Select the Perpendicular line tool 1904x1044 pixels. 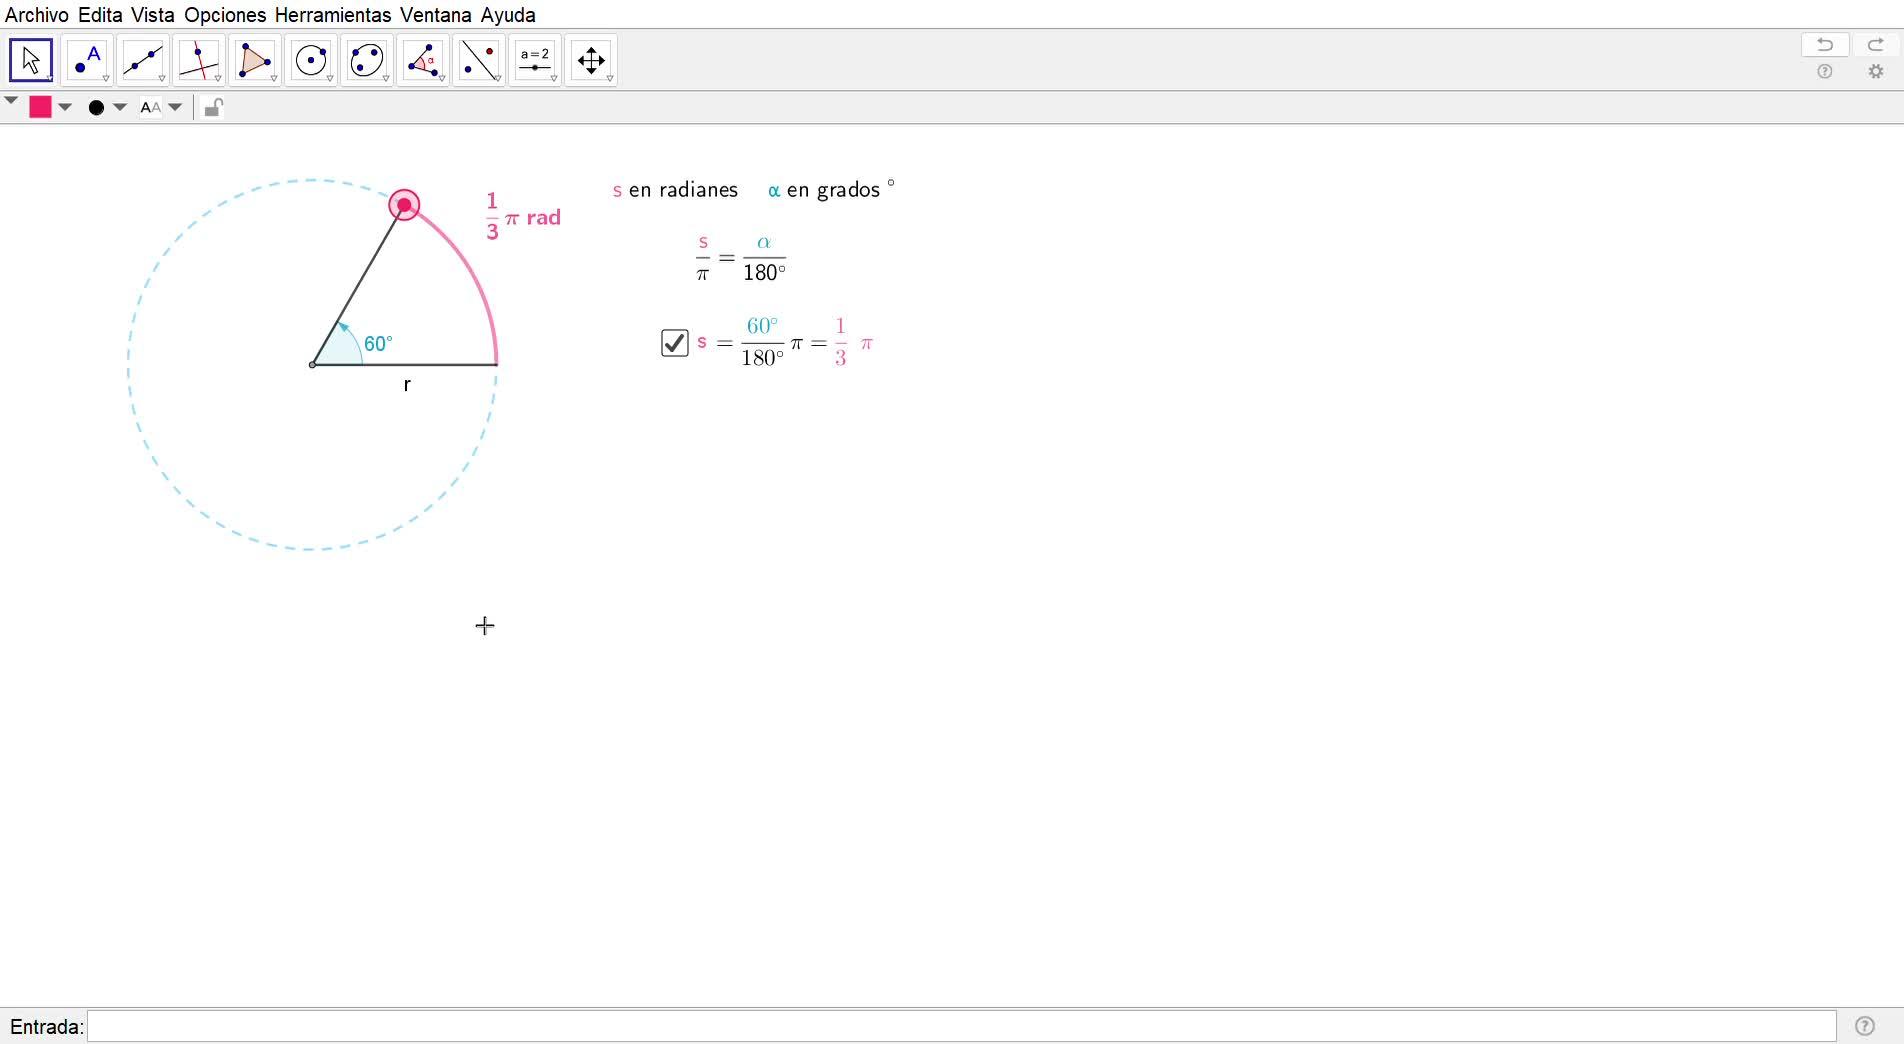tap(199, 61)
